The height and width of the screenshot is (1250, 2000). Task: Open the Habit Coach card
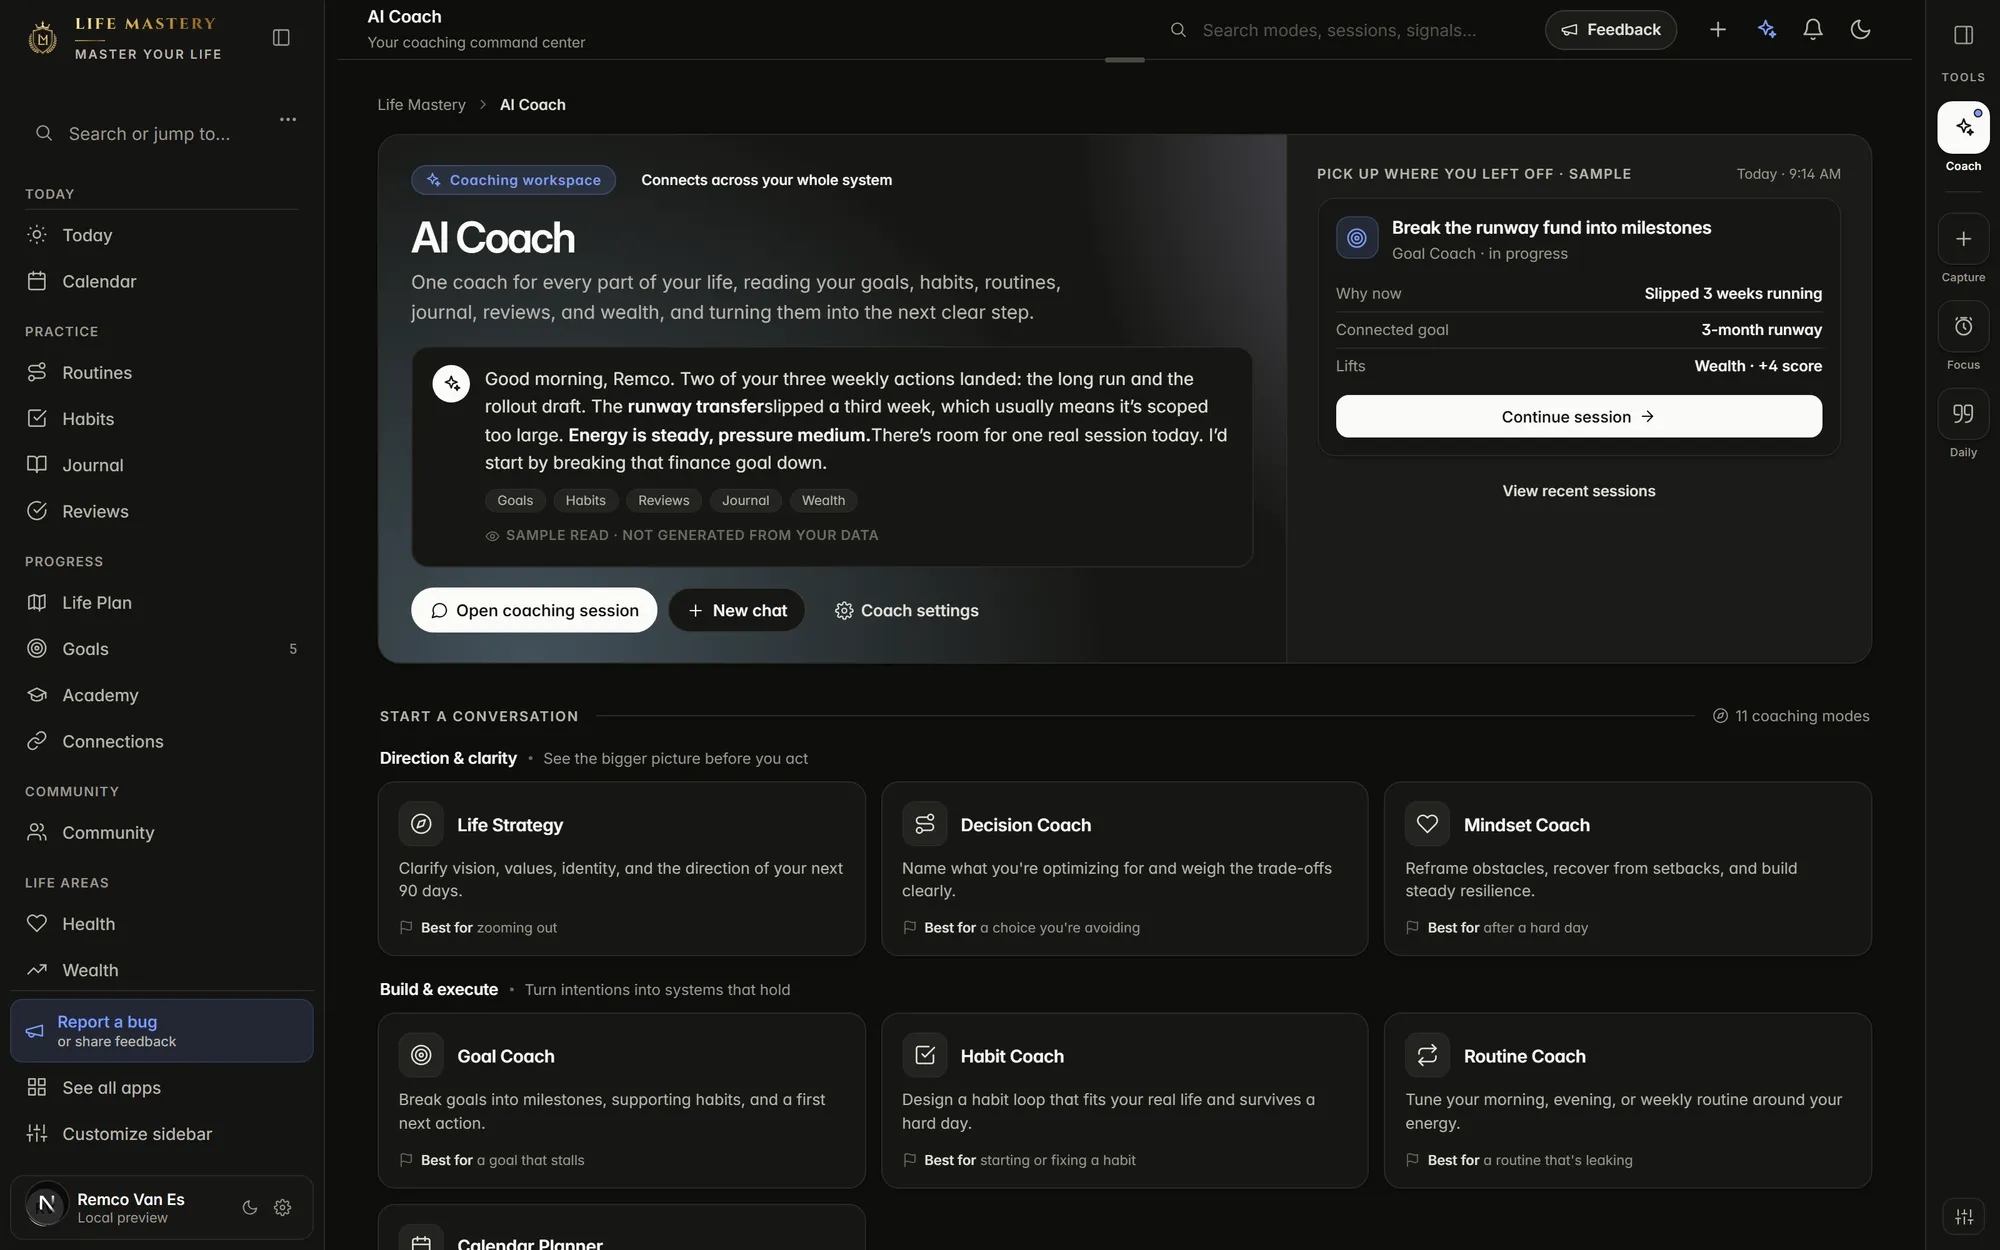pos(1124,1100)
